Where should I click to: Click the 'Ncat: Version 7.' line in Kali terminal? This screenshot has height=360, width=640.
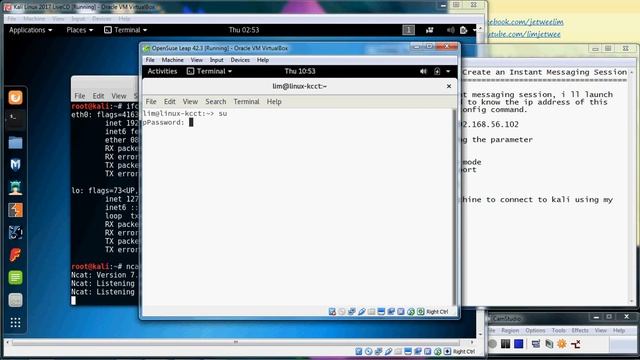(105, 275)
